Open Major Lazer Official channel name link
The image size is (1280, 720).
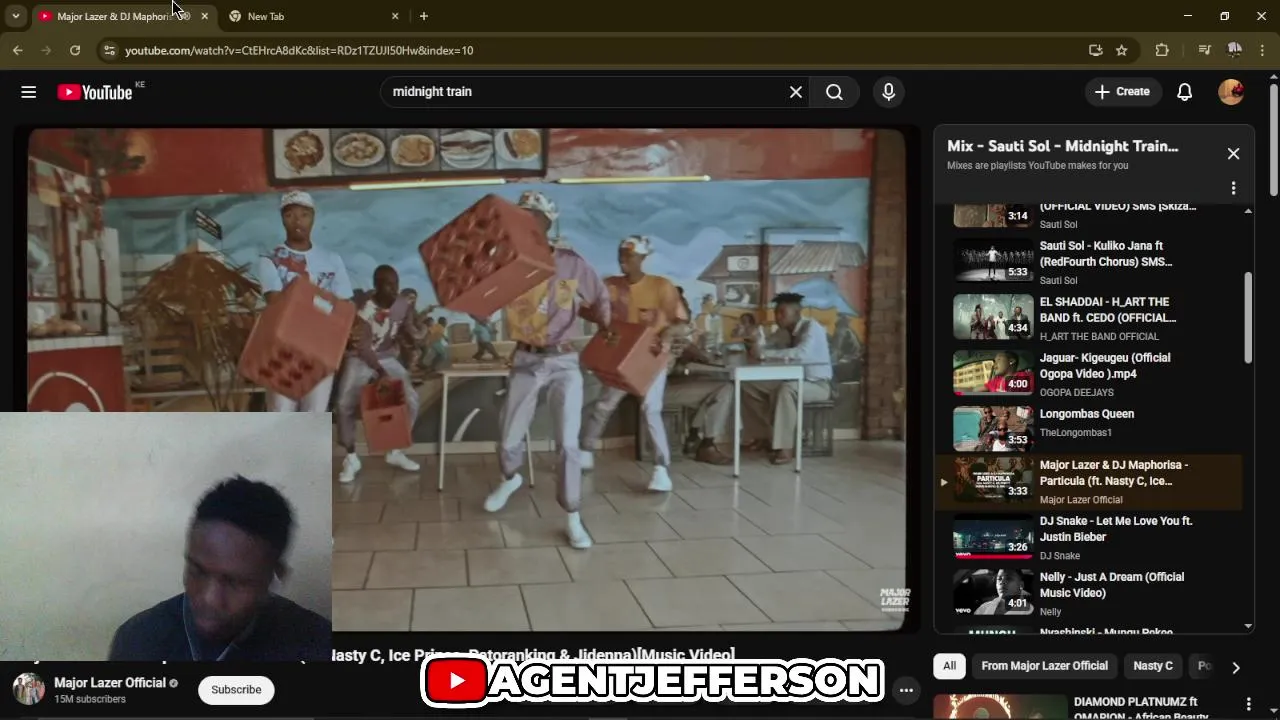click(x=110, y=683)
